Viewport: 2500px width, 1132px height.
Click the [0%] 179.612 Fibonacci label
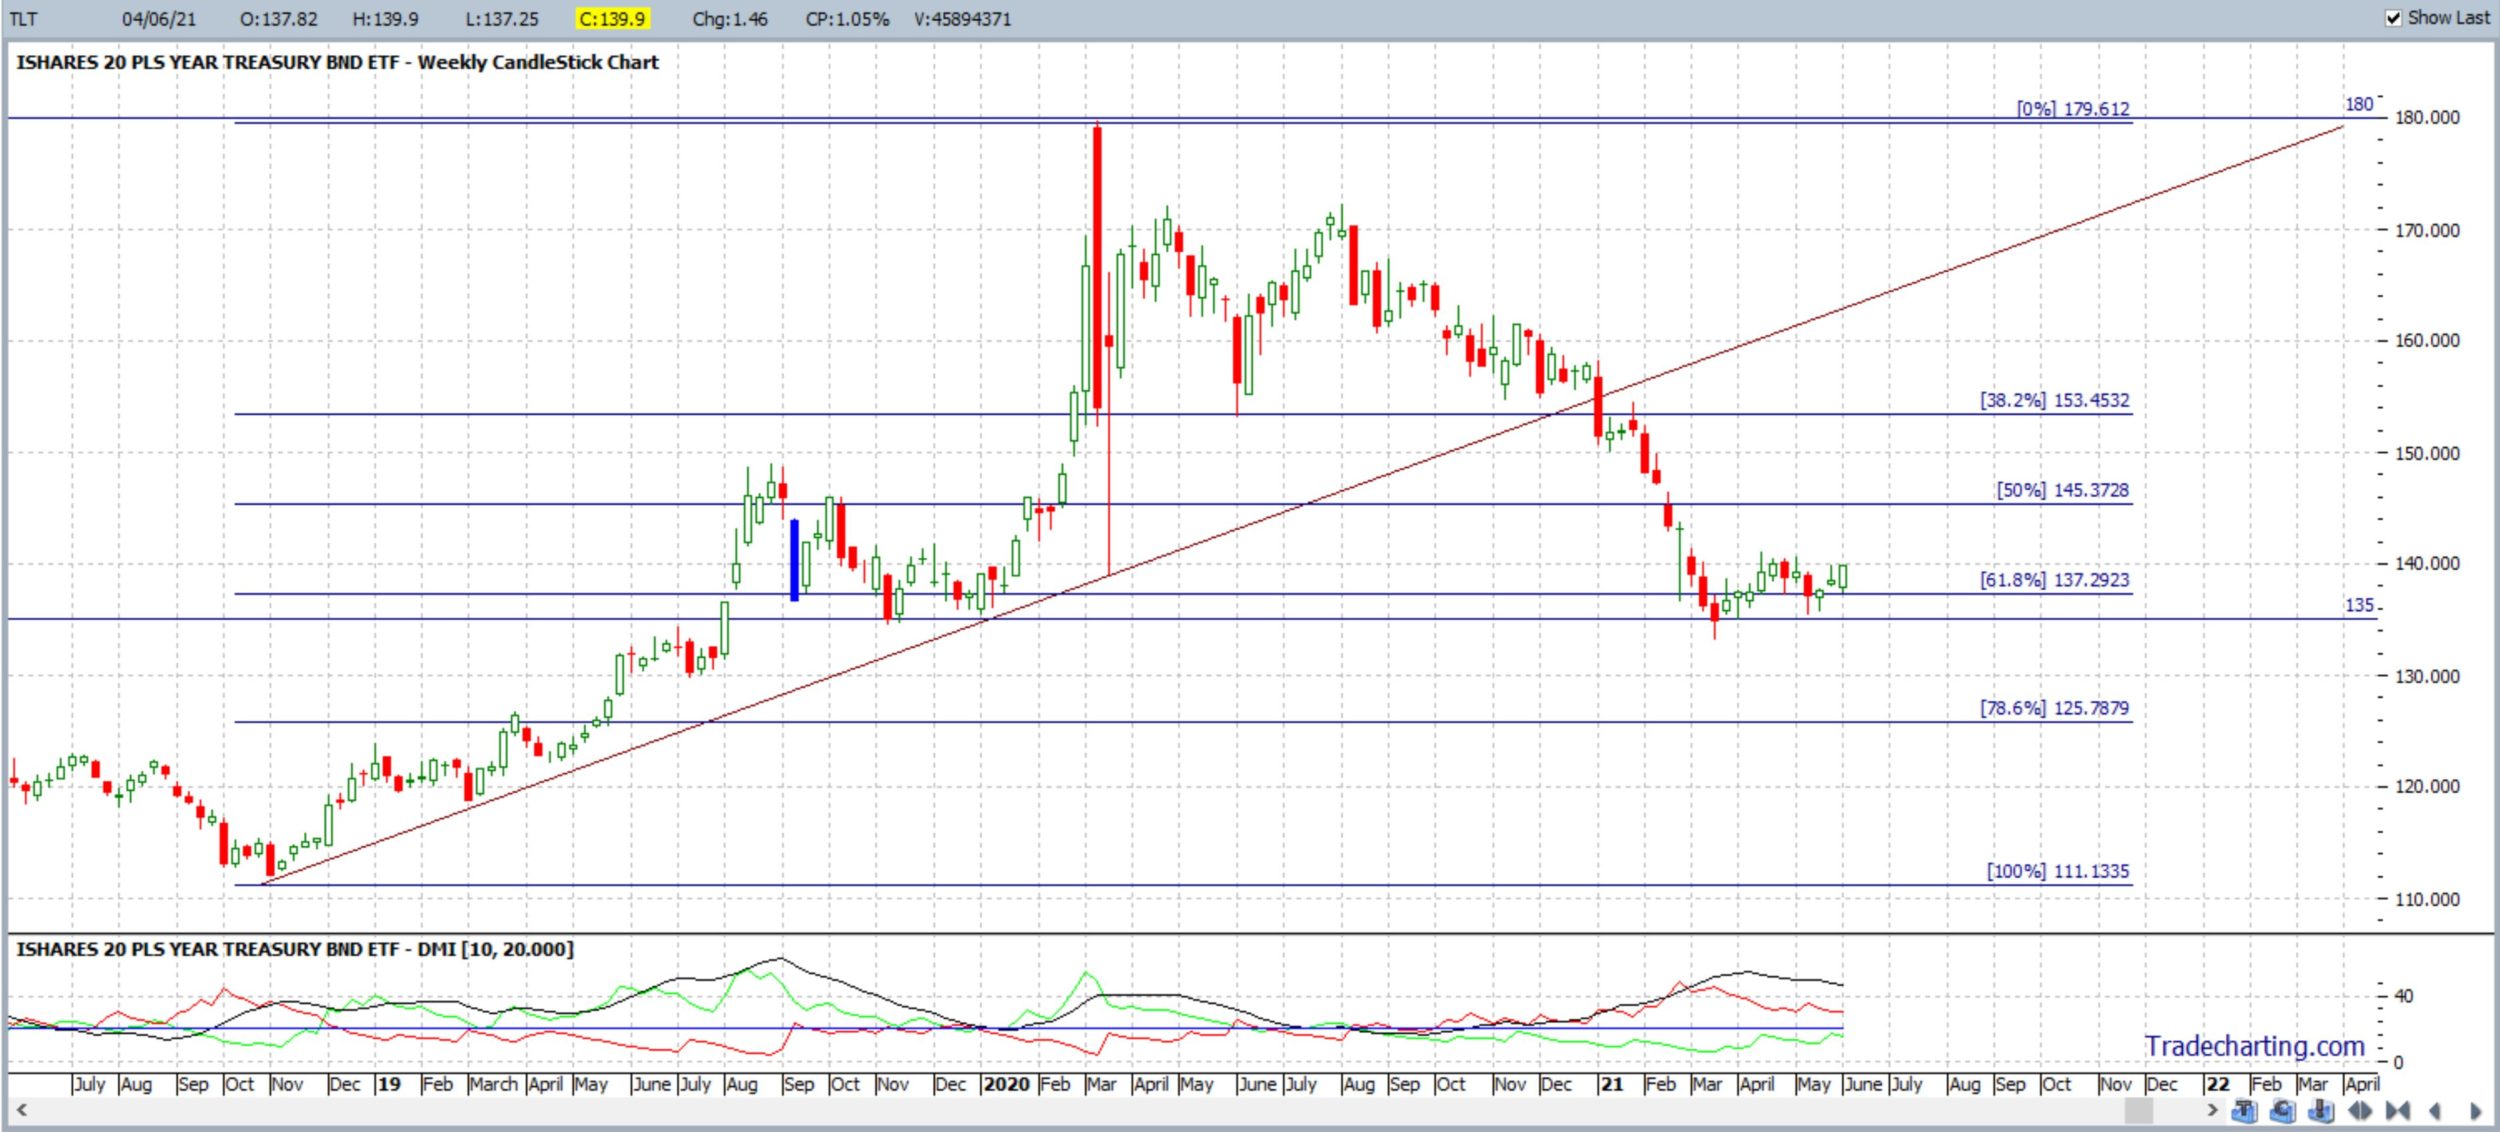(2073, 108)
